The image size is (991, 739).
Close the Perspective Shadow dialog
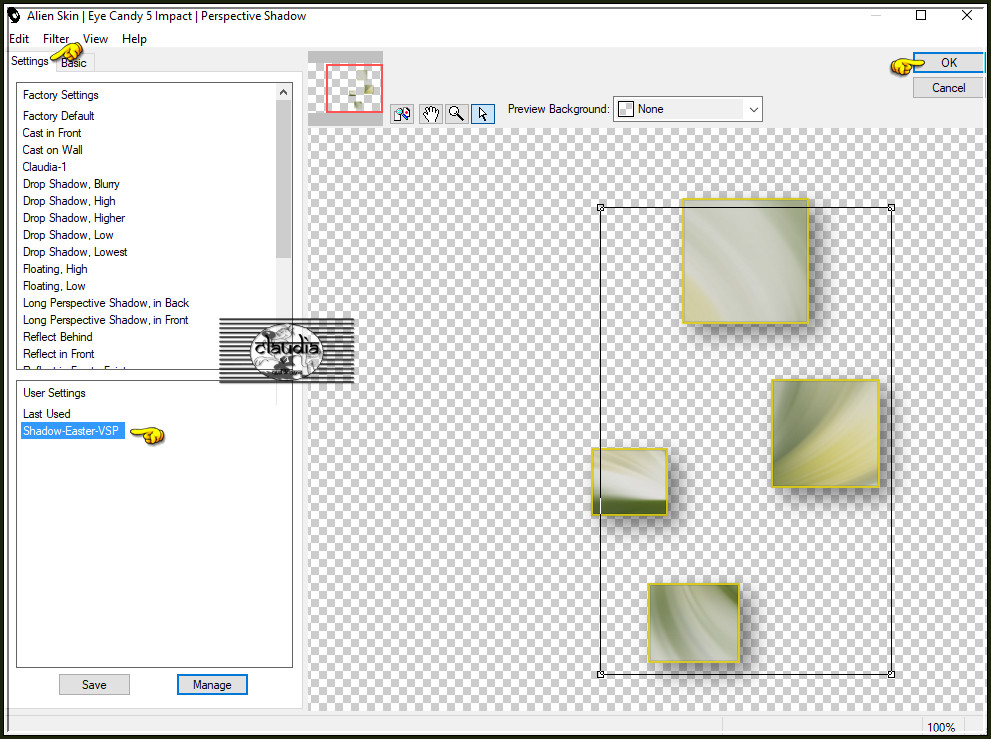[967, 15]
